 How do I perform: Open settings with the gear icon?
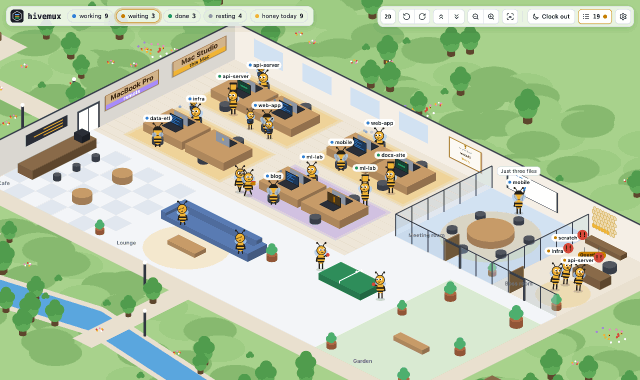click(623, 17)
